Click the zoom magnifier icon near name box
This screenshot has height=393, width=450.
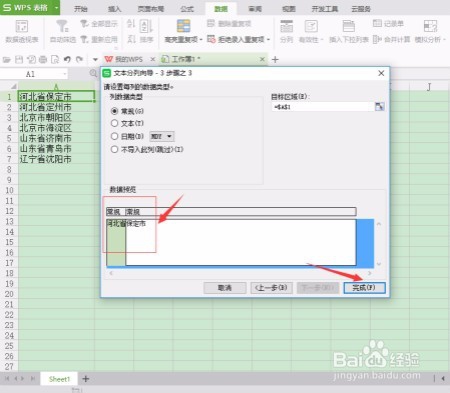click(93, 73)
